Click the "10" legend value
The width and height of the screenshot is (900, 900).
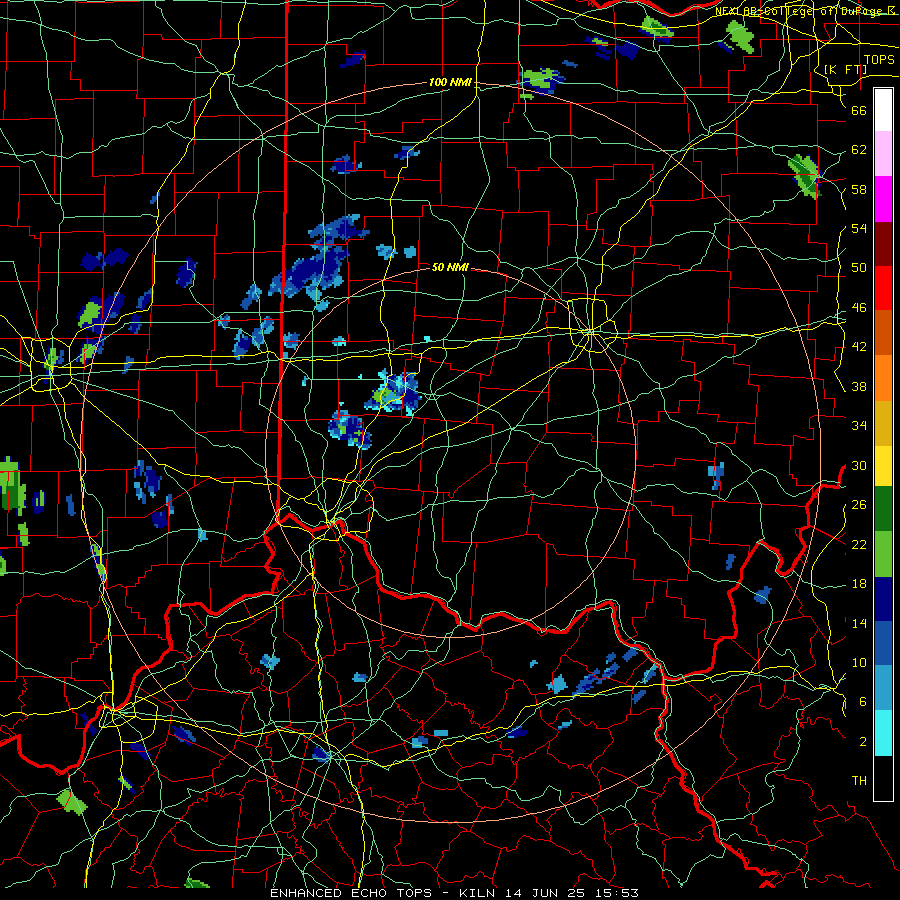click(x=859, y=662)
